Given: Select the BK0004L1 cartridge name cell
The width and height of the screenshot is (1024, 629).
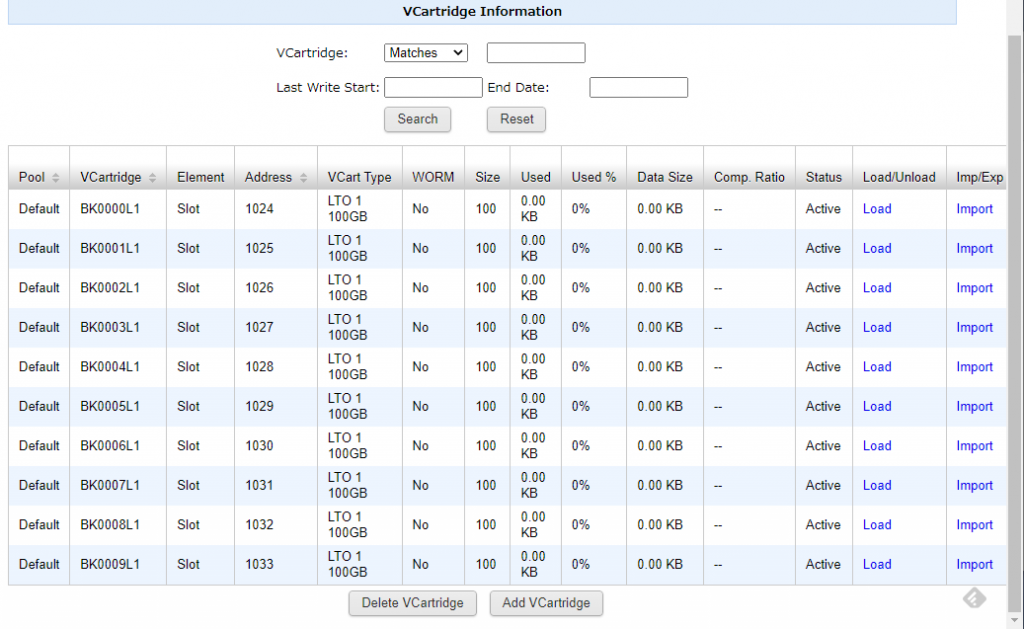Looking at the screenshot, I should pos(110,367).
